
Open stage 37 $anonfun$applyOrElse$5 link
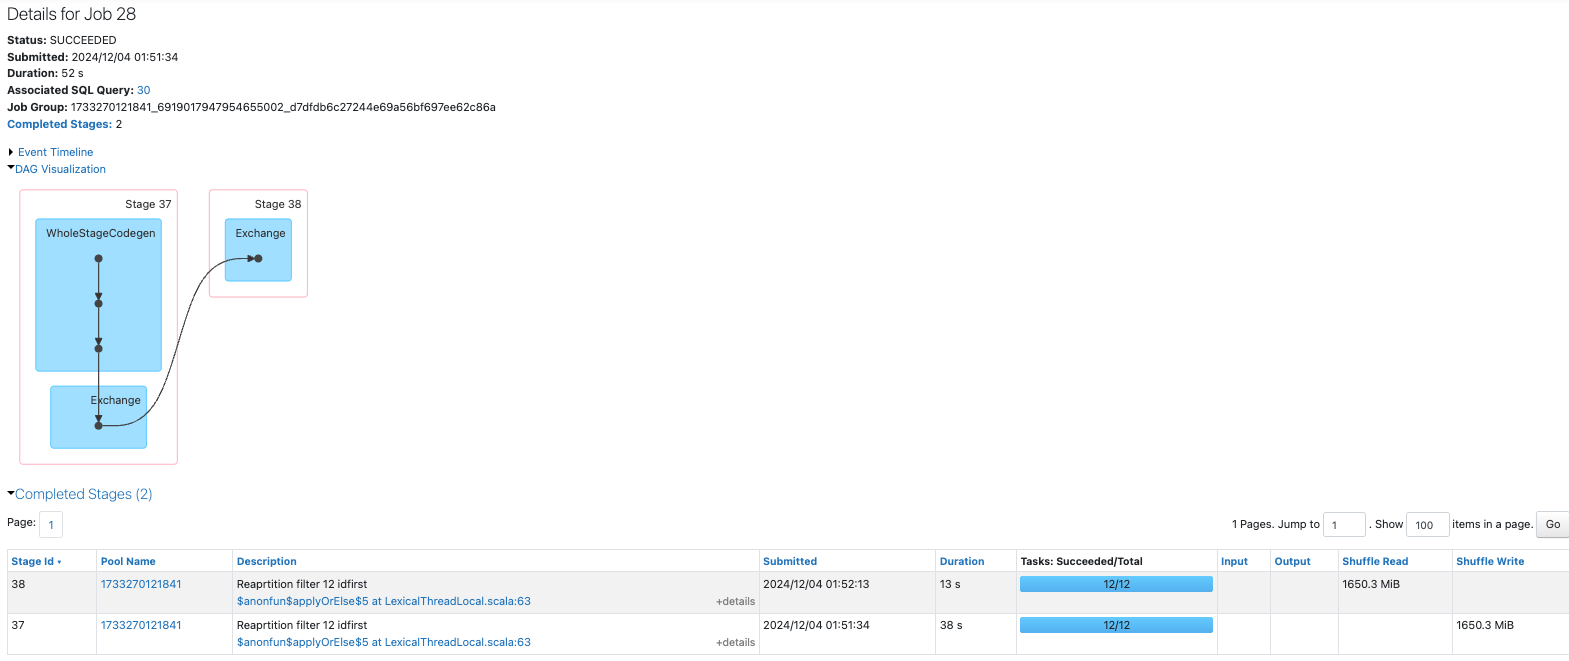384,642
